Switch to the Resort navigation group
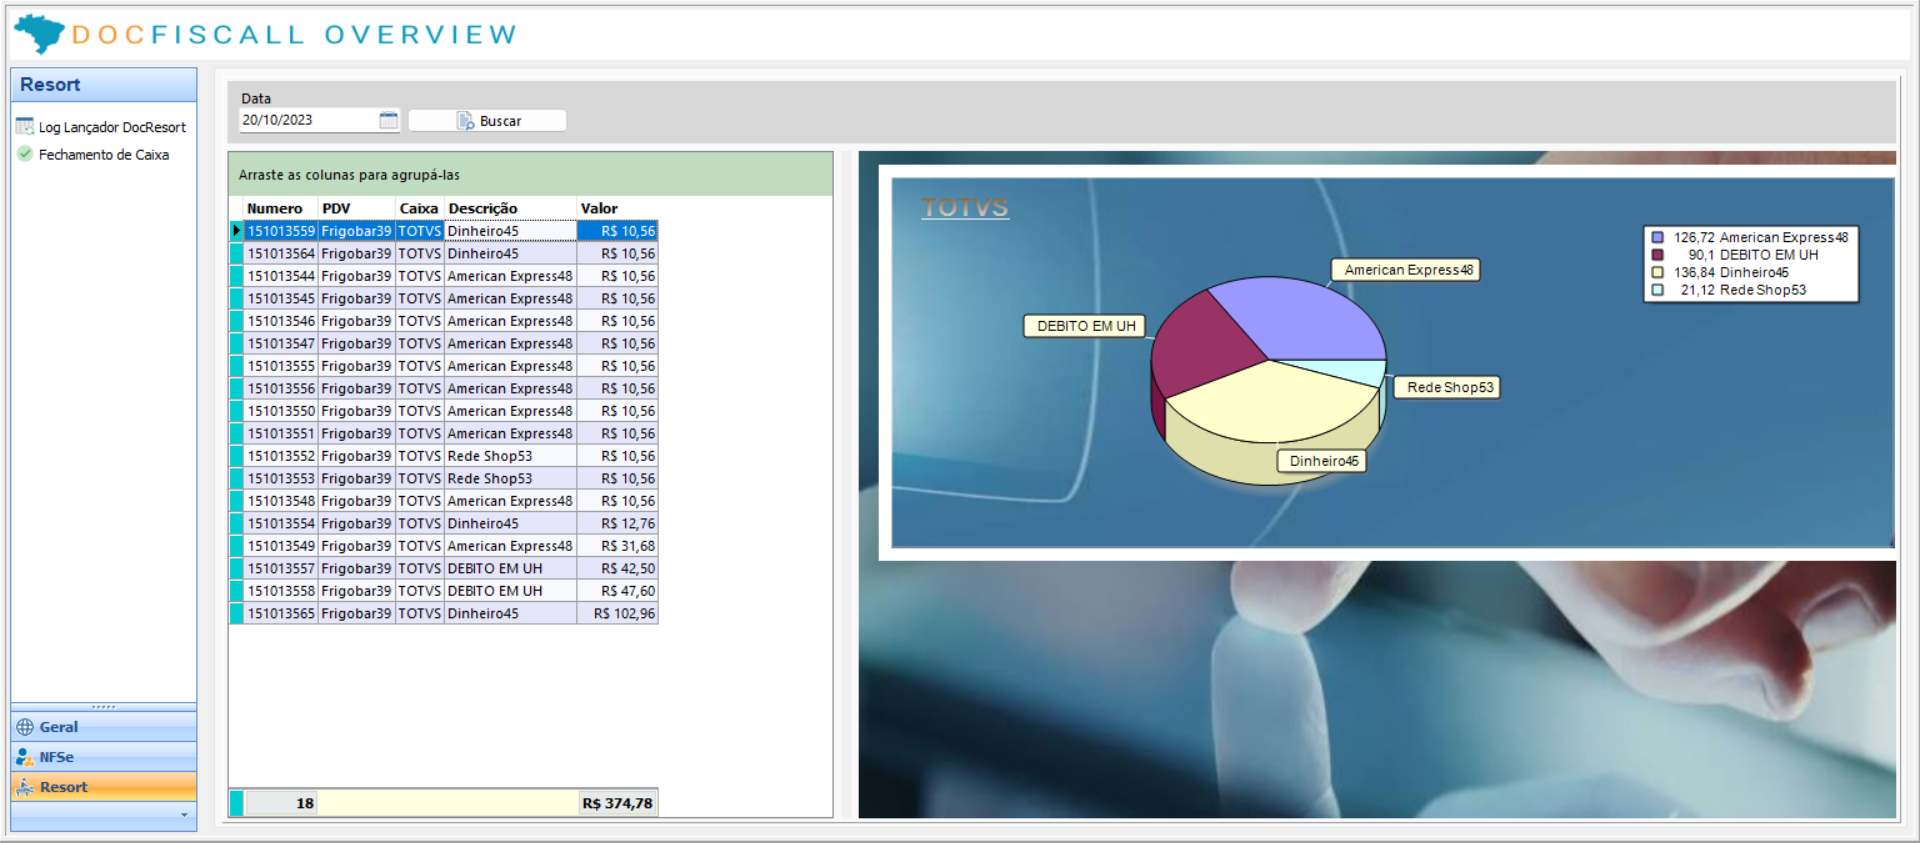1920x843 pixels. pos(104,787)
